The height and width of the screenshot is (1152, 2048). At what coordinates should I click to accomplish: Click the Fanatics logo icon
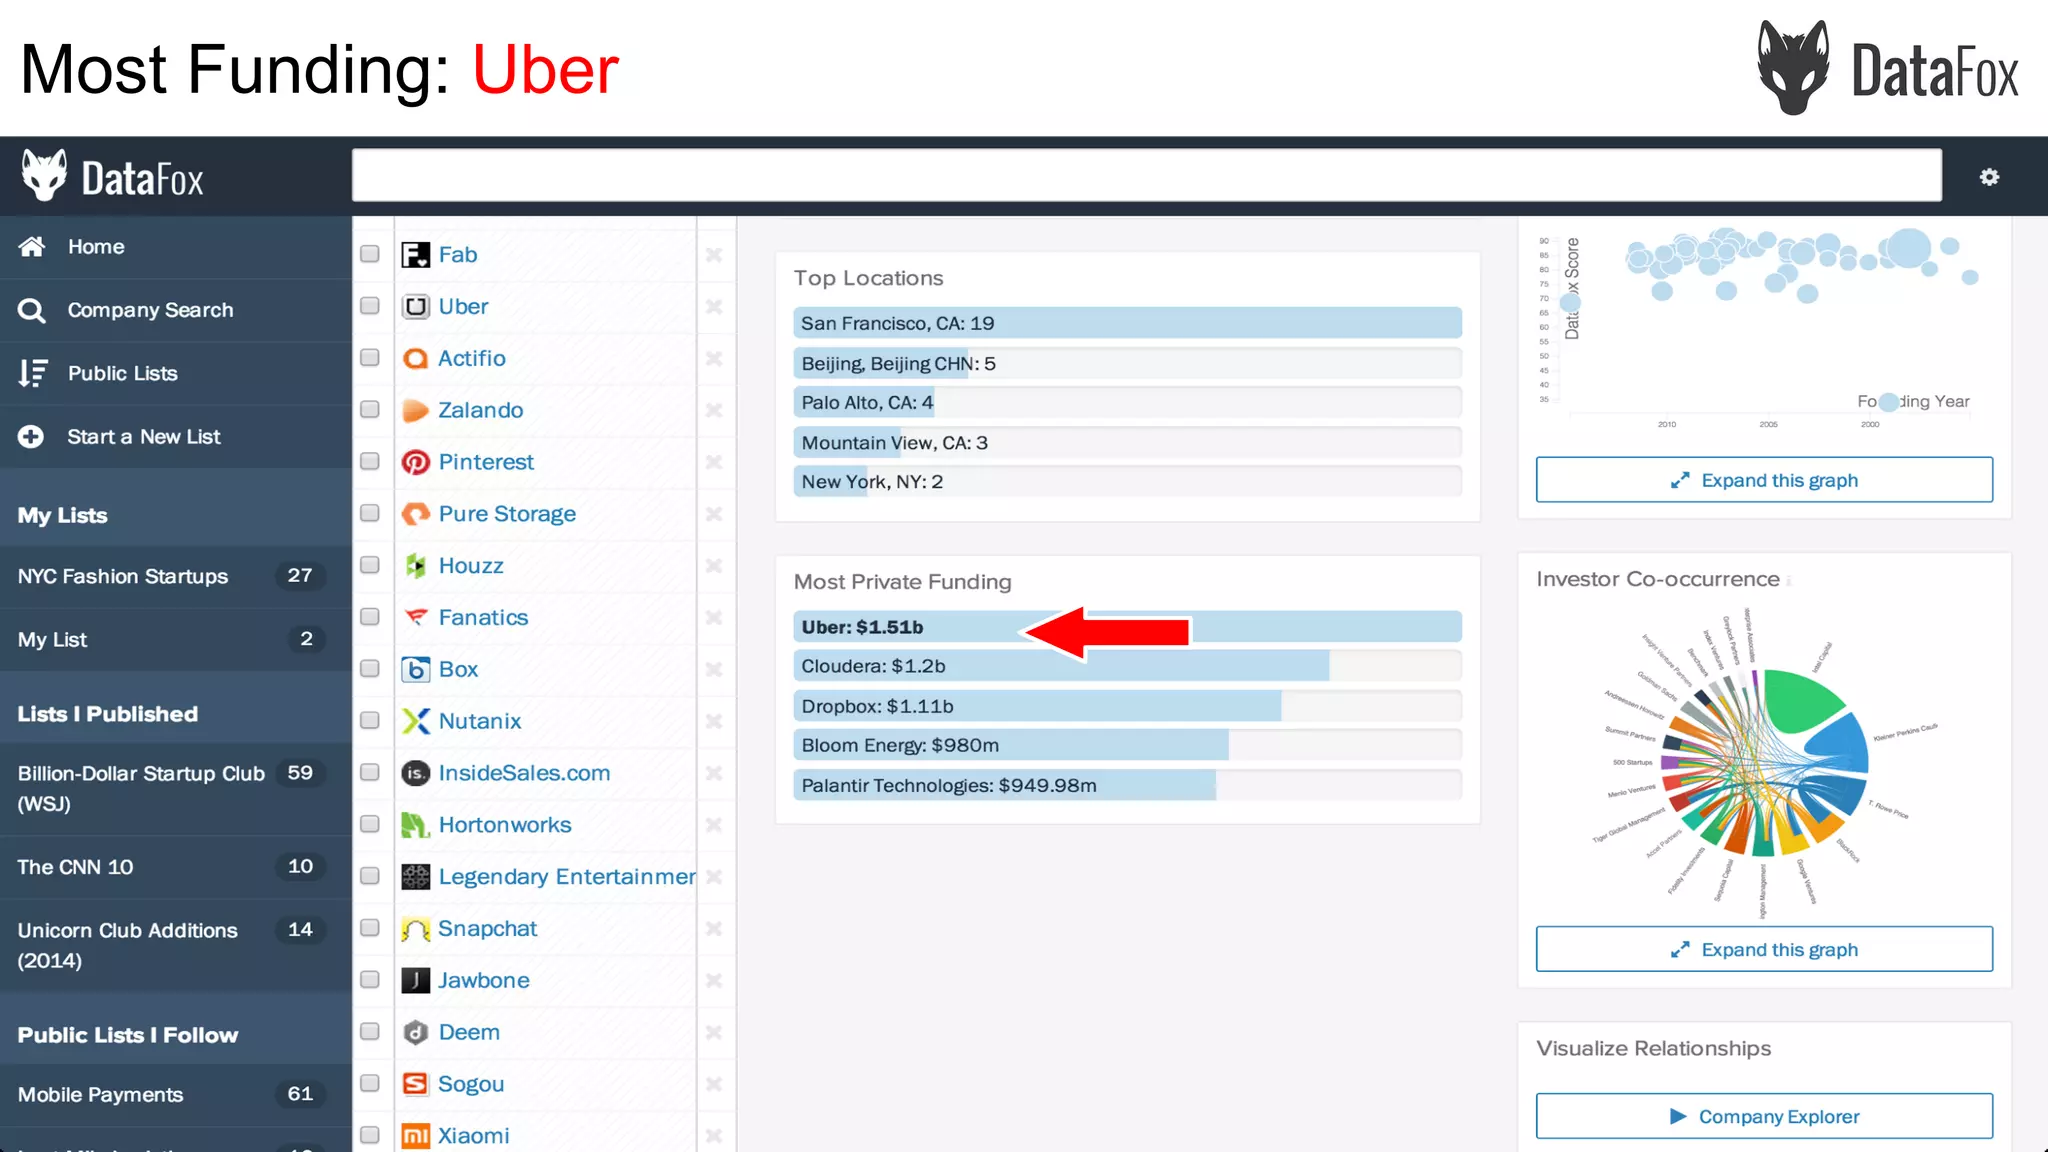point(415,617)
